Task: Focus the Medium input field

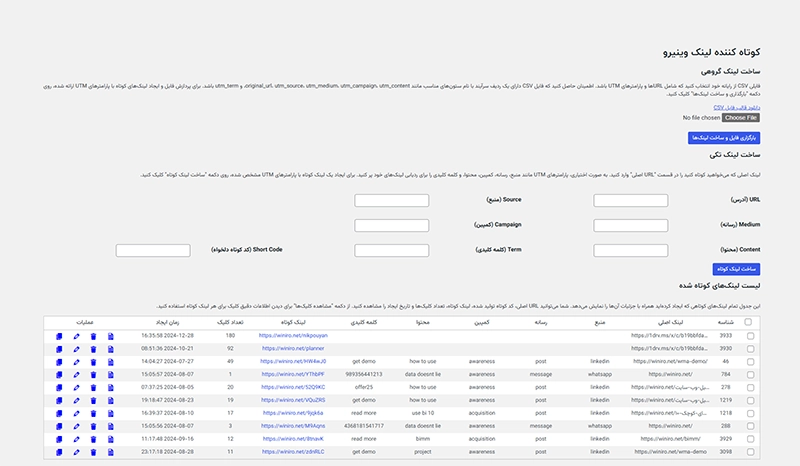Action: pos(631,225)
